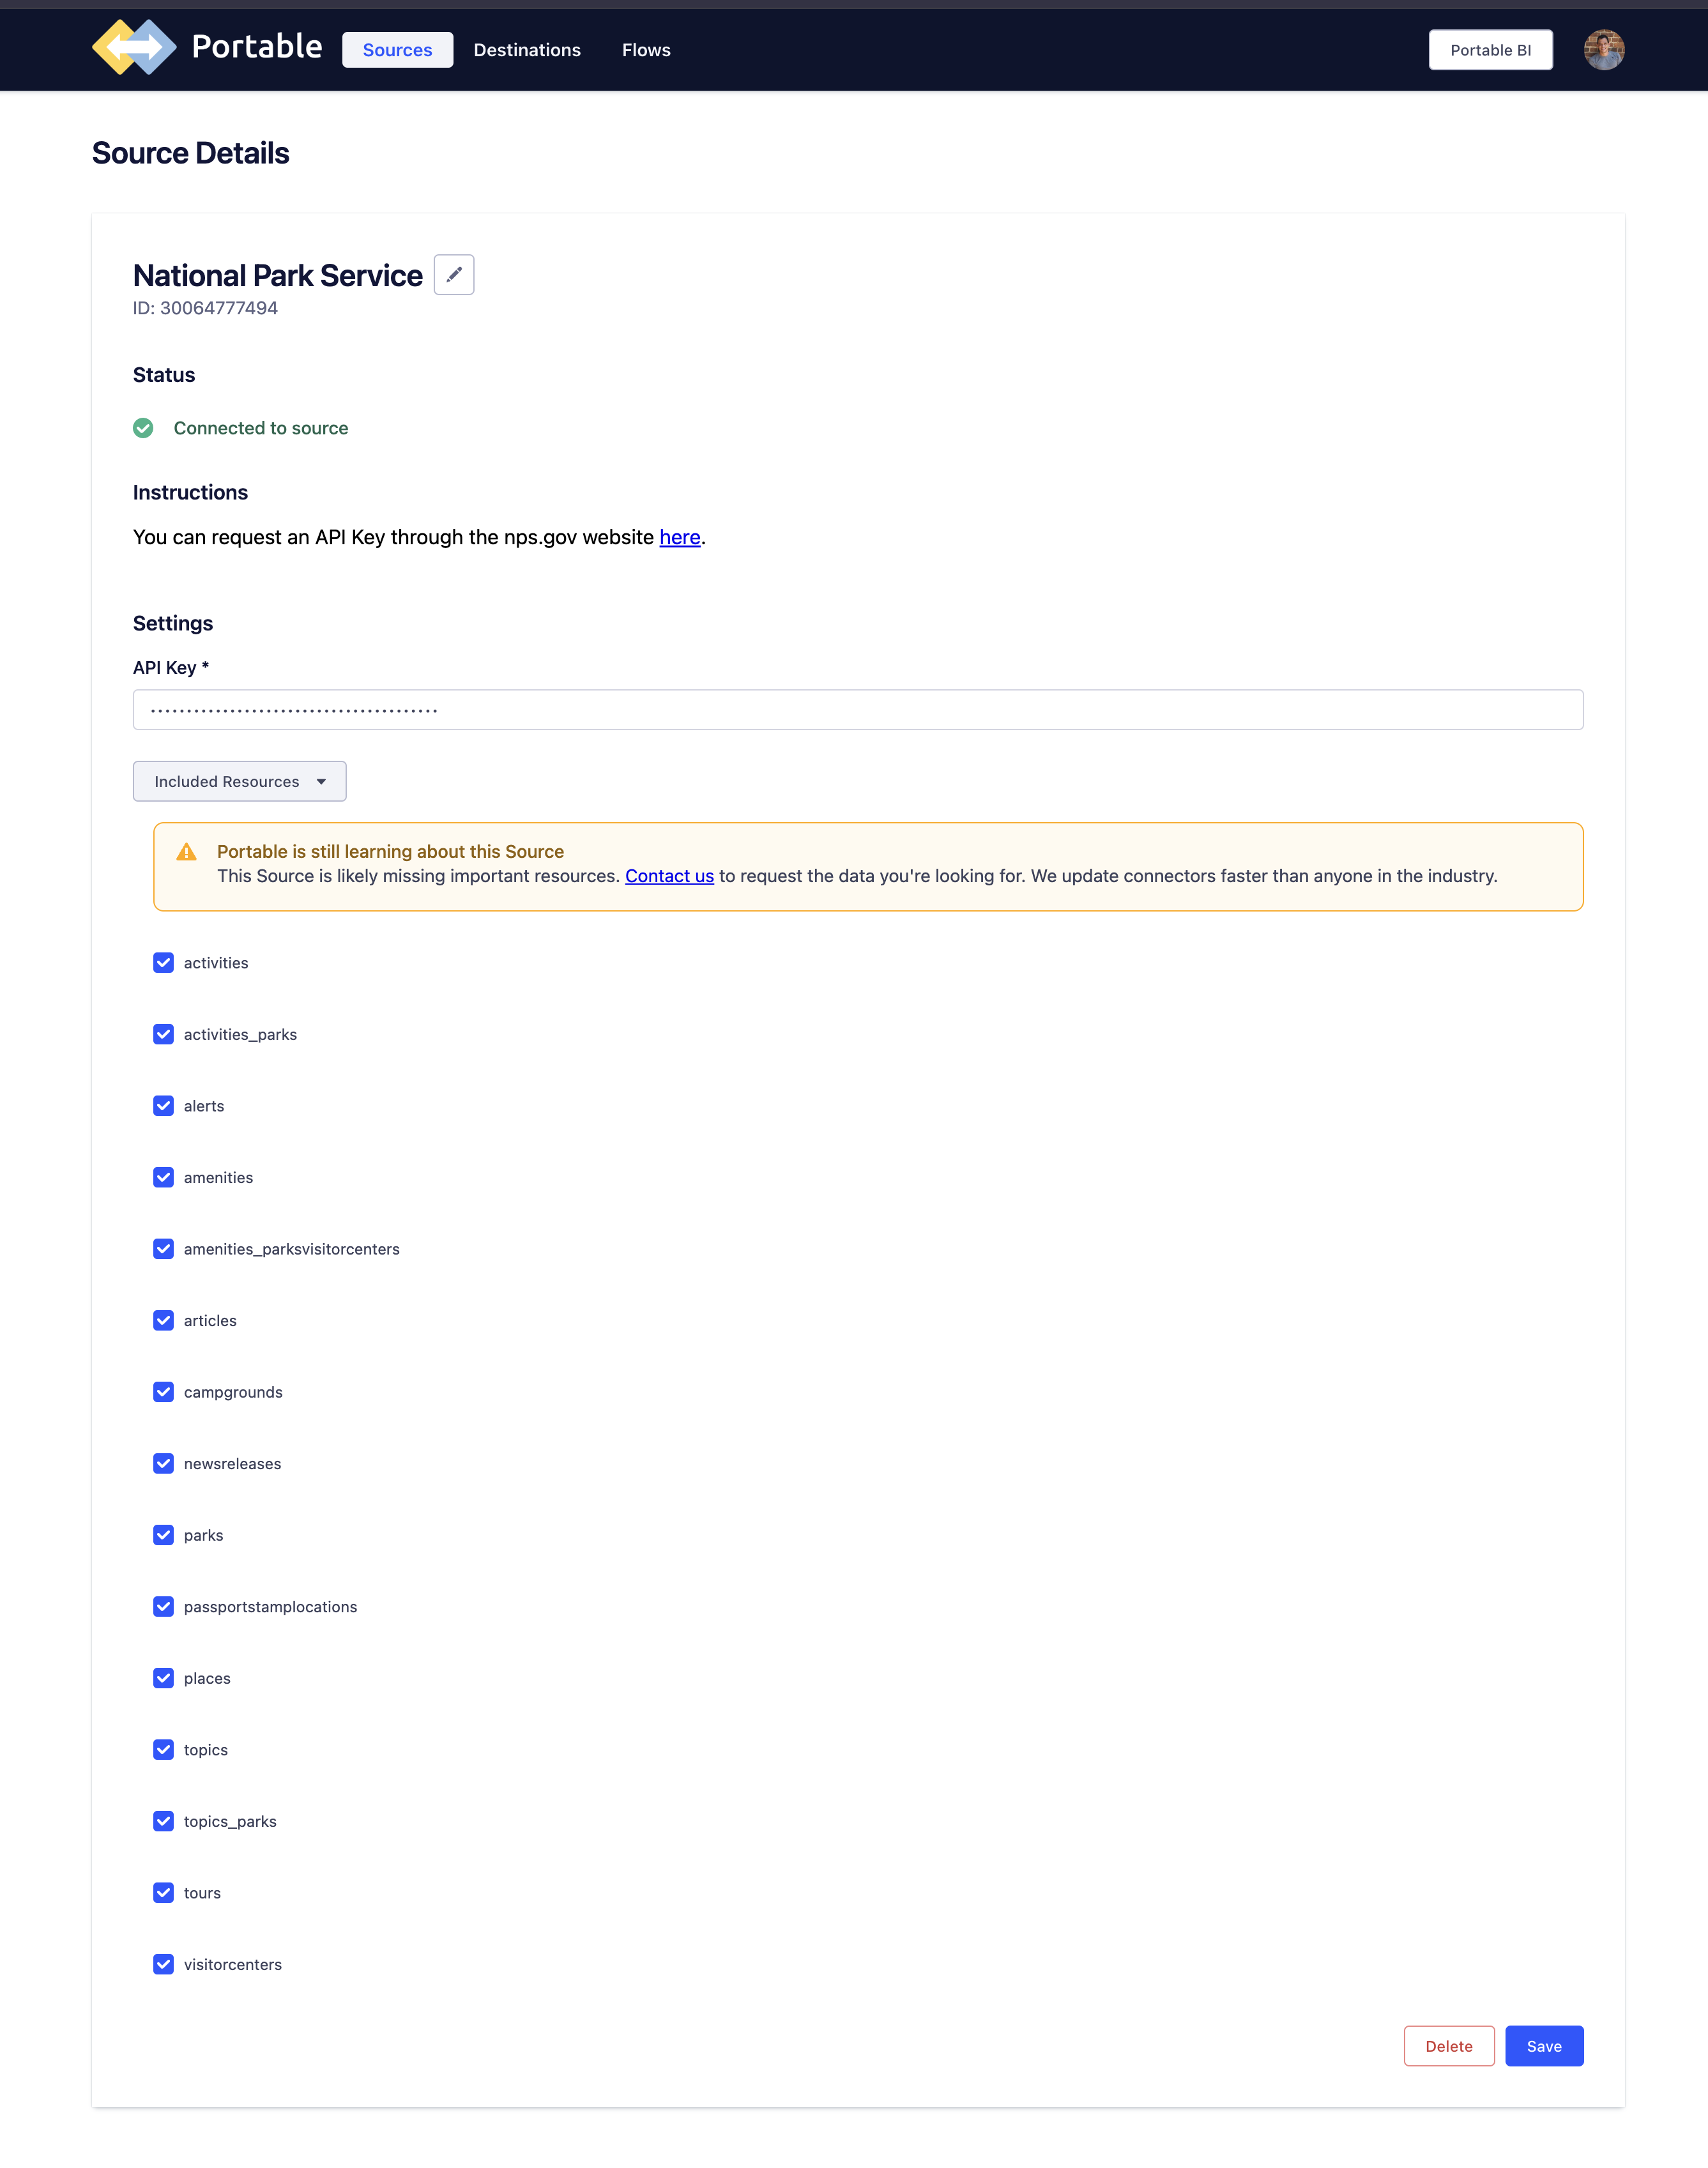1708x2168 pixels.
Task: Open the Included Resources dropdown
Action: 239,781
